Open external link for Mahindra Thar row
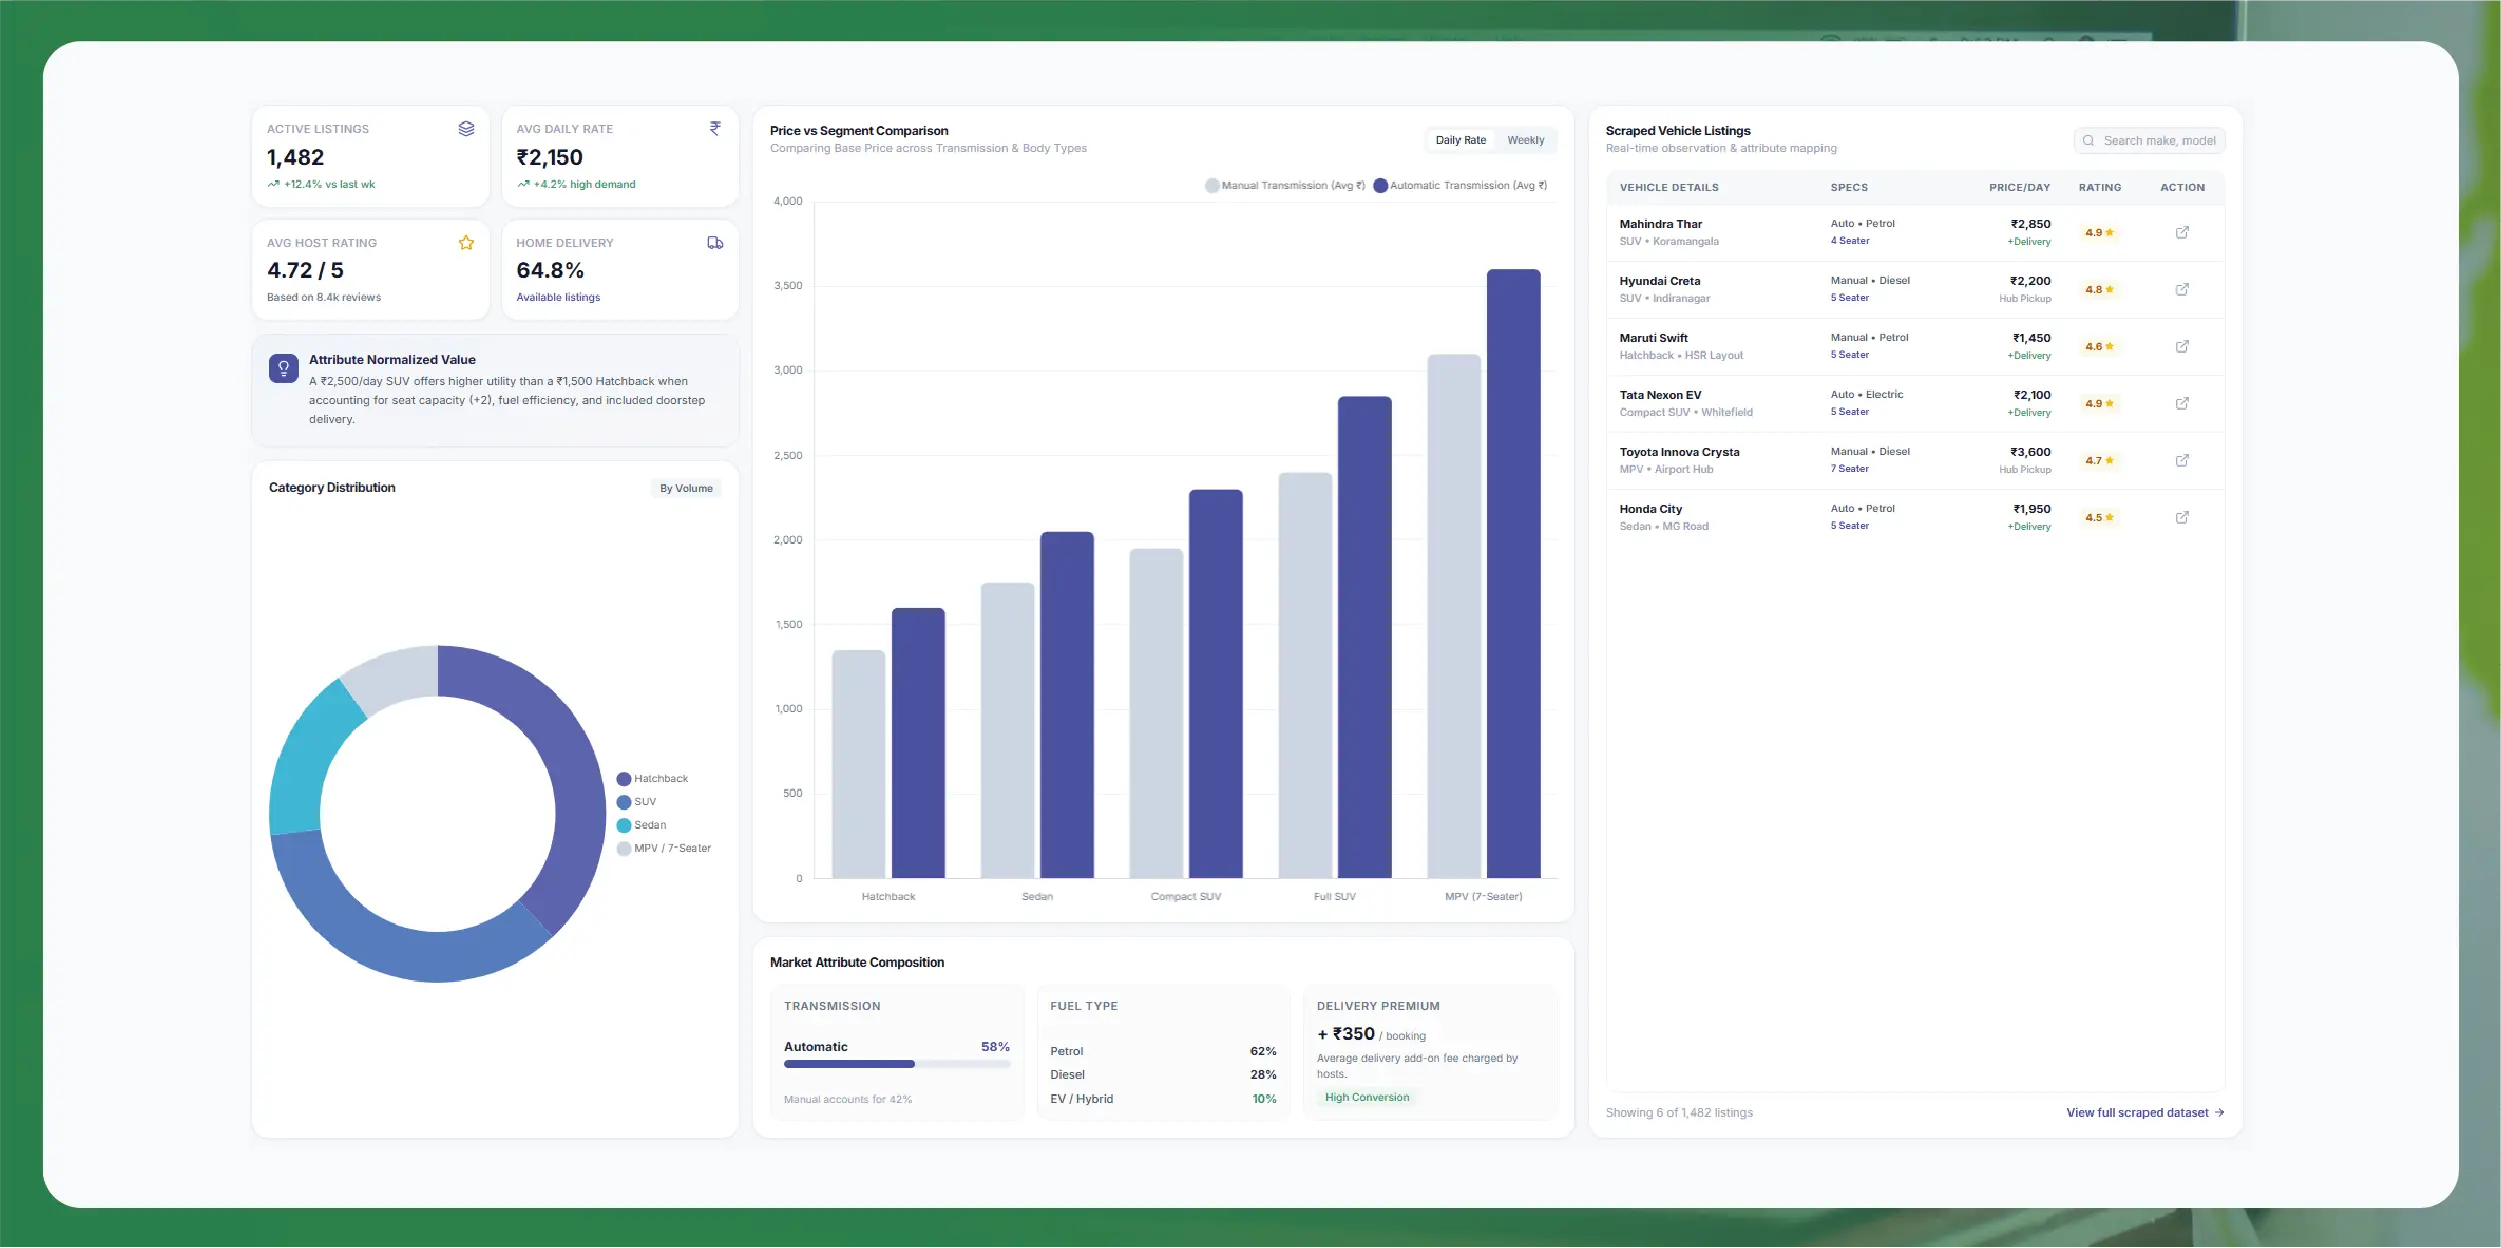Screen dimensions: 2501x1248 click(2182, 233)
